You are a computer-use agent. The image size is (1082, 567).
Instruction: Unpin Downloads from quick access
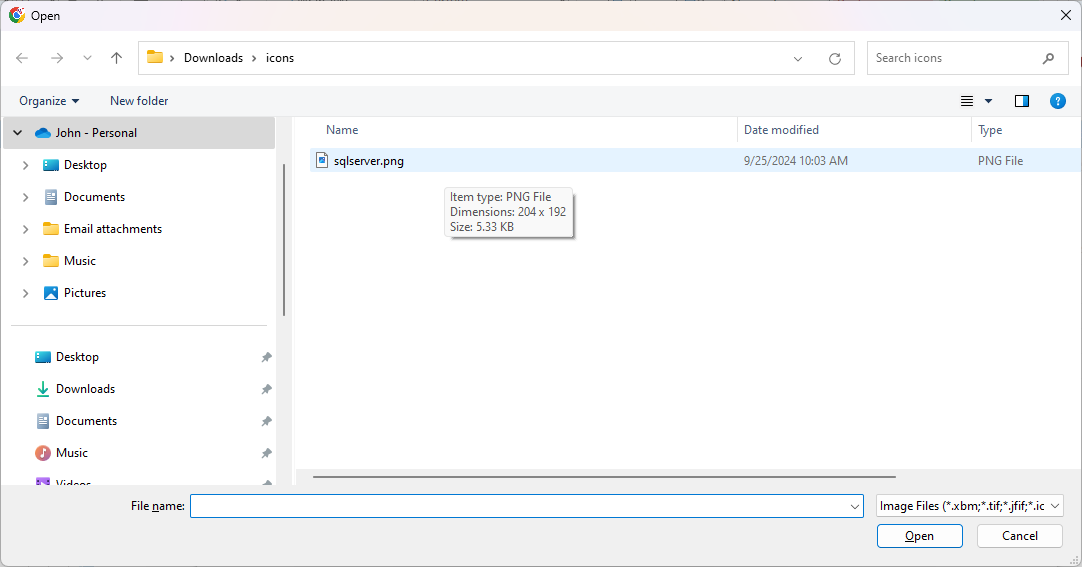(266, 389)
